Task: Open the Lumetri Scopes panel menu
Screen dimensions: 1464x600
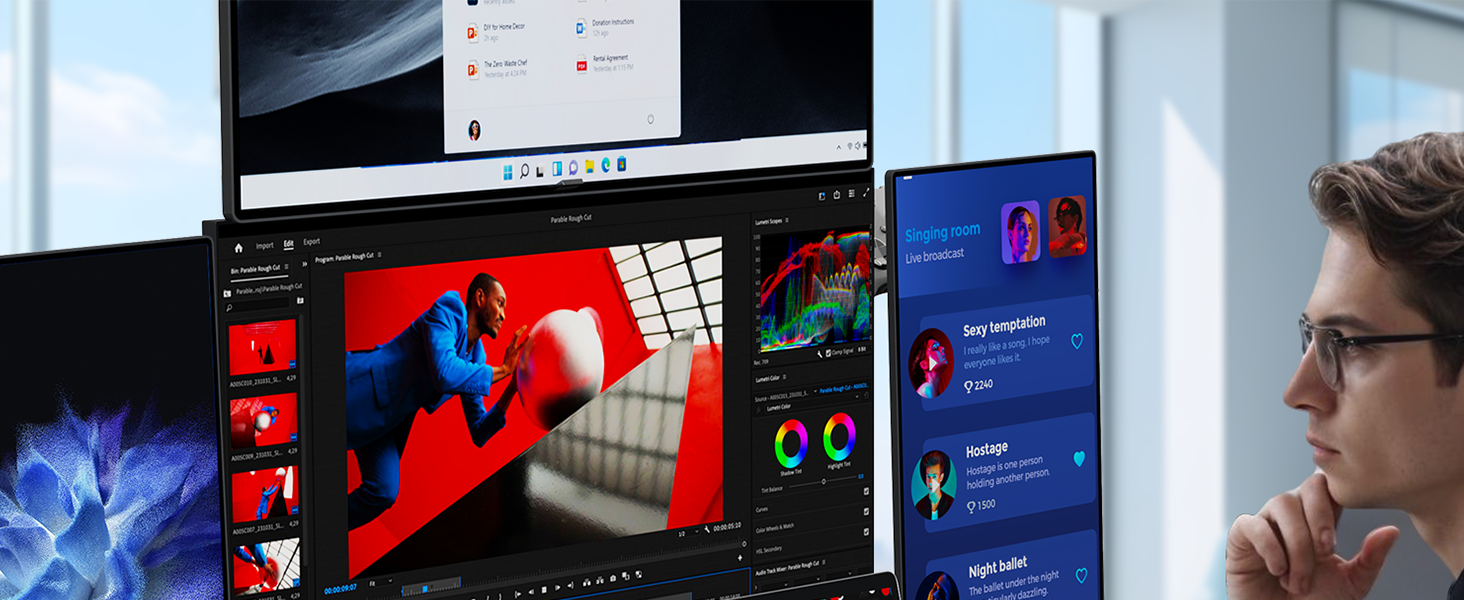Action: (x=789, y=219)
